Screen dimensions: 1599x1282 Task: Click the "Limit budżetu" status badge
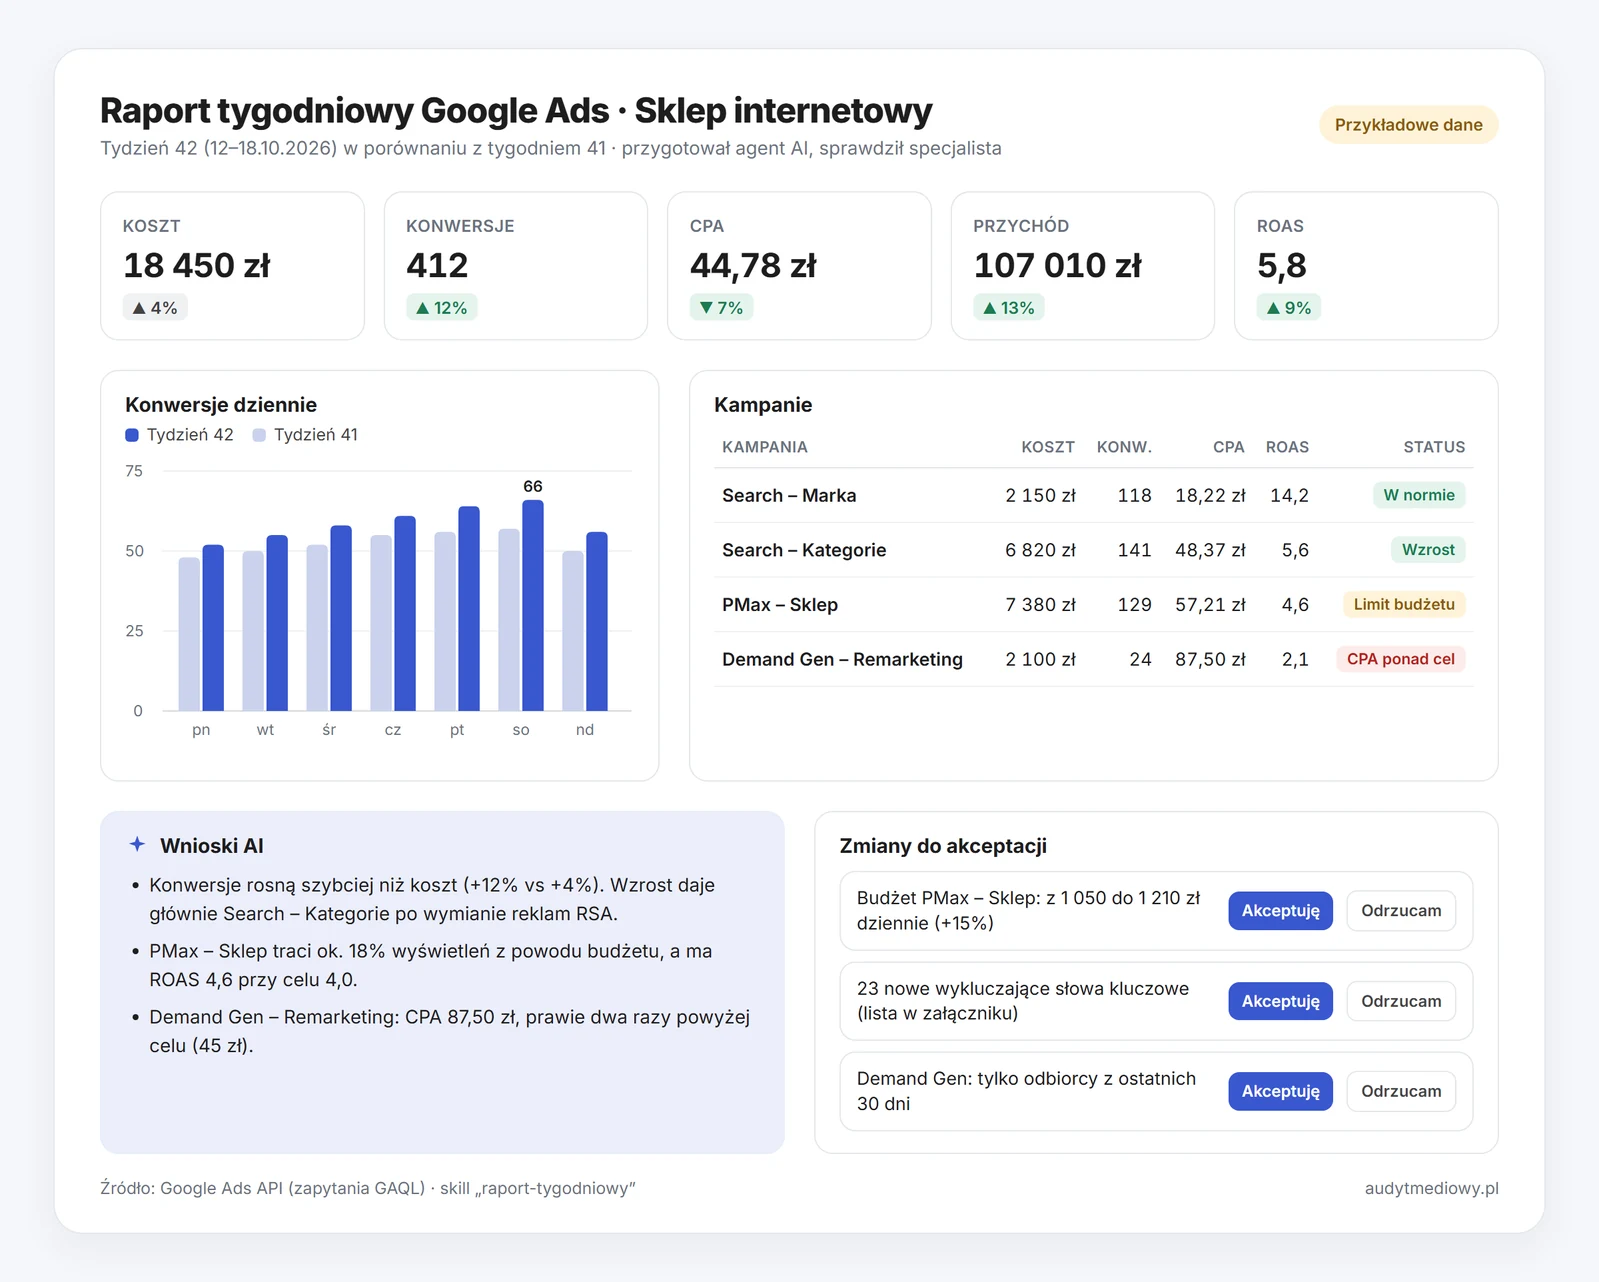pos(1404,604)
